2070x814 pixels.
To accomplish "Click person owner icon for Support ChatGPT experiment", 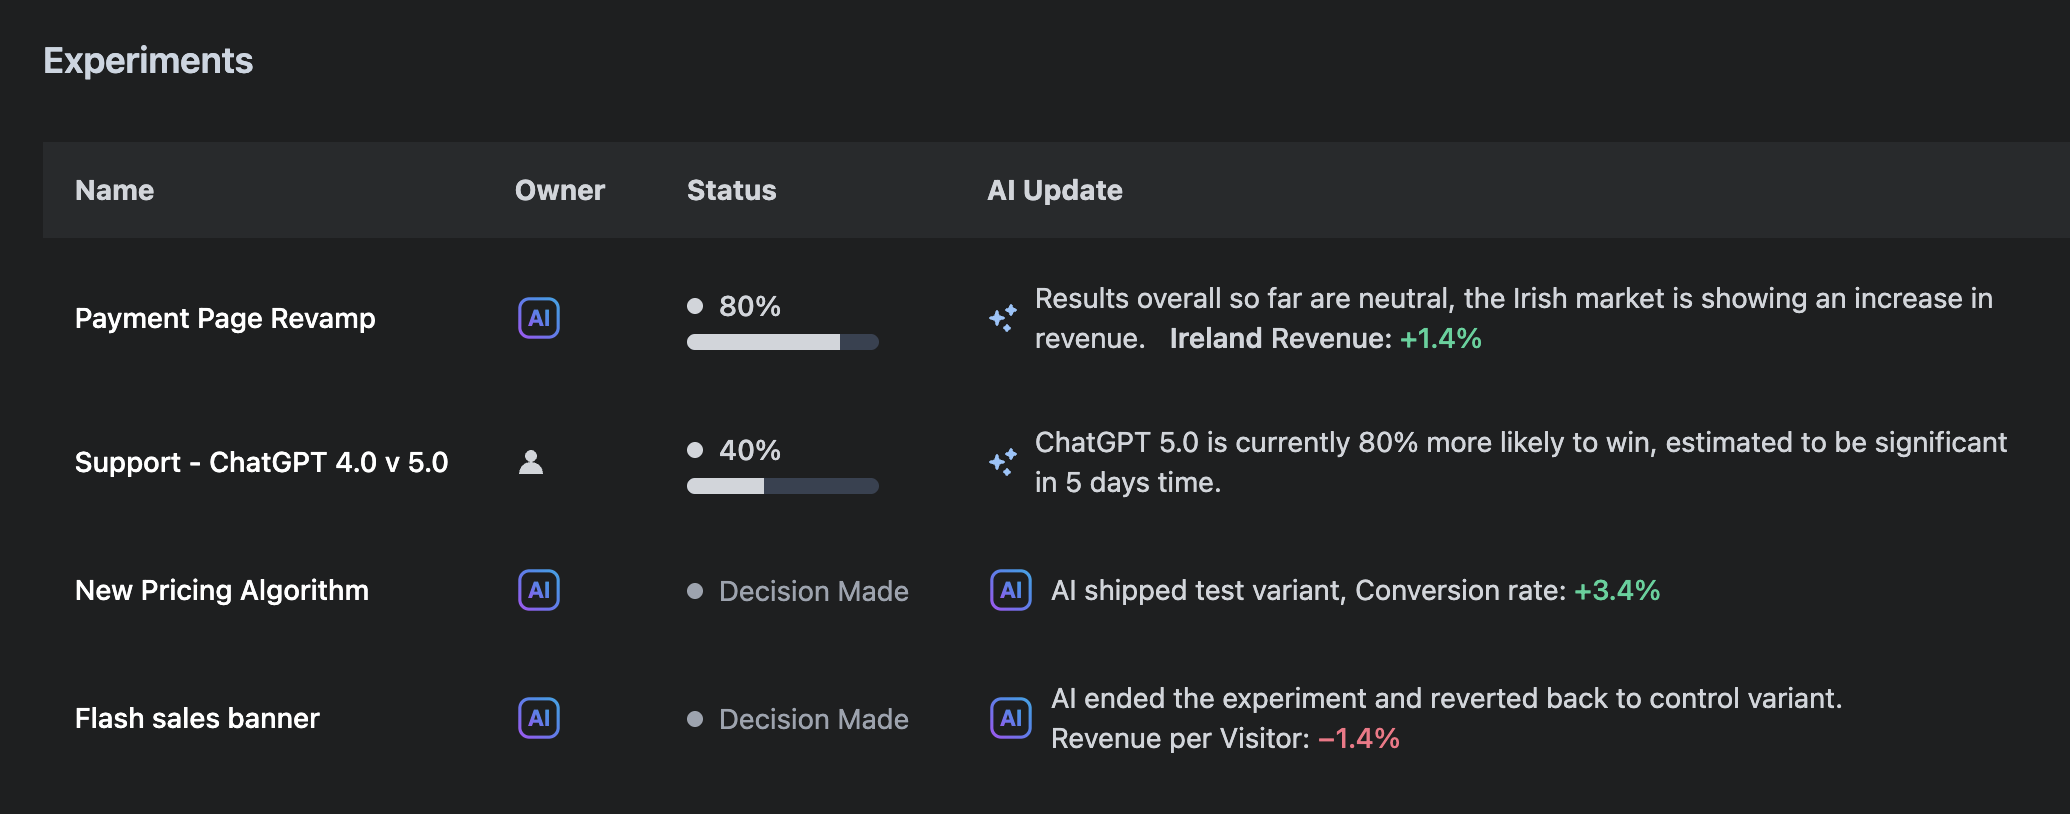I will coord(531,462).
